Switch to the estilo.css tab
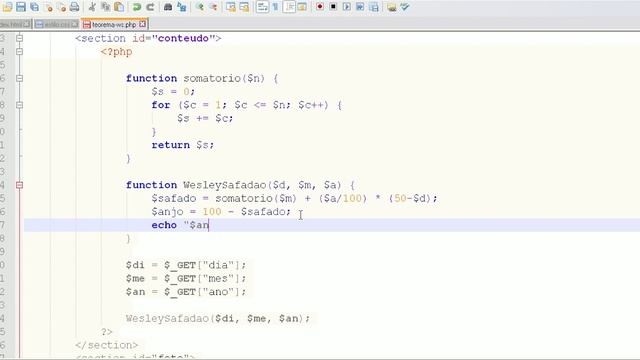Viewport: 640px width, 360px height. click(x=57, y=24)
